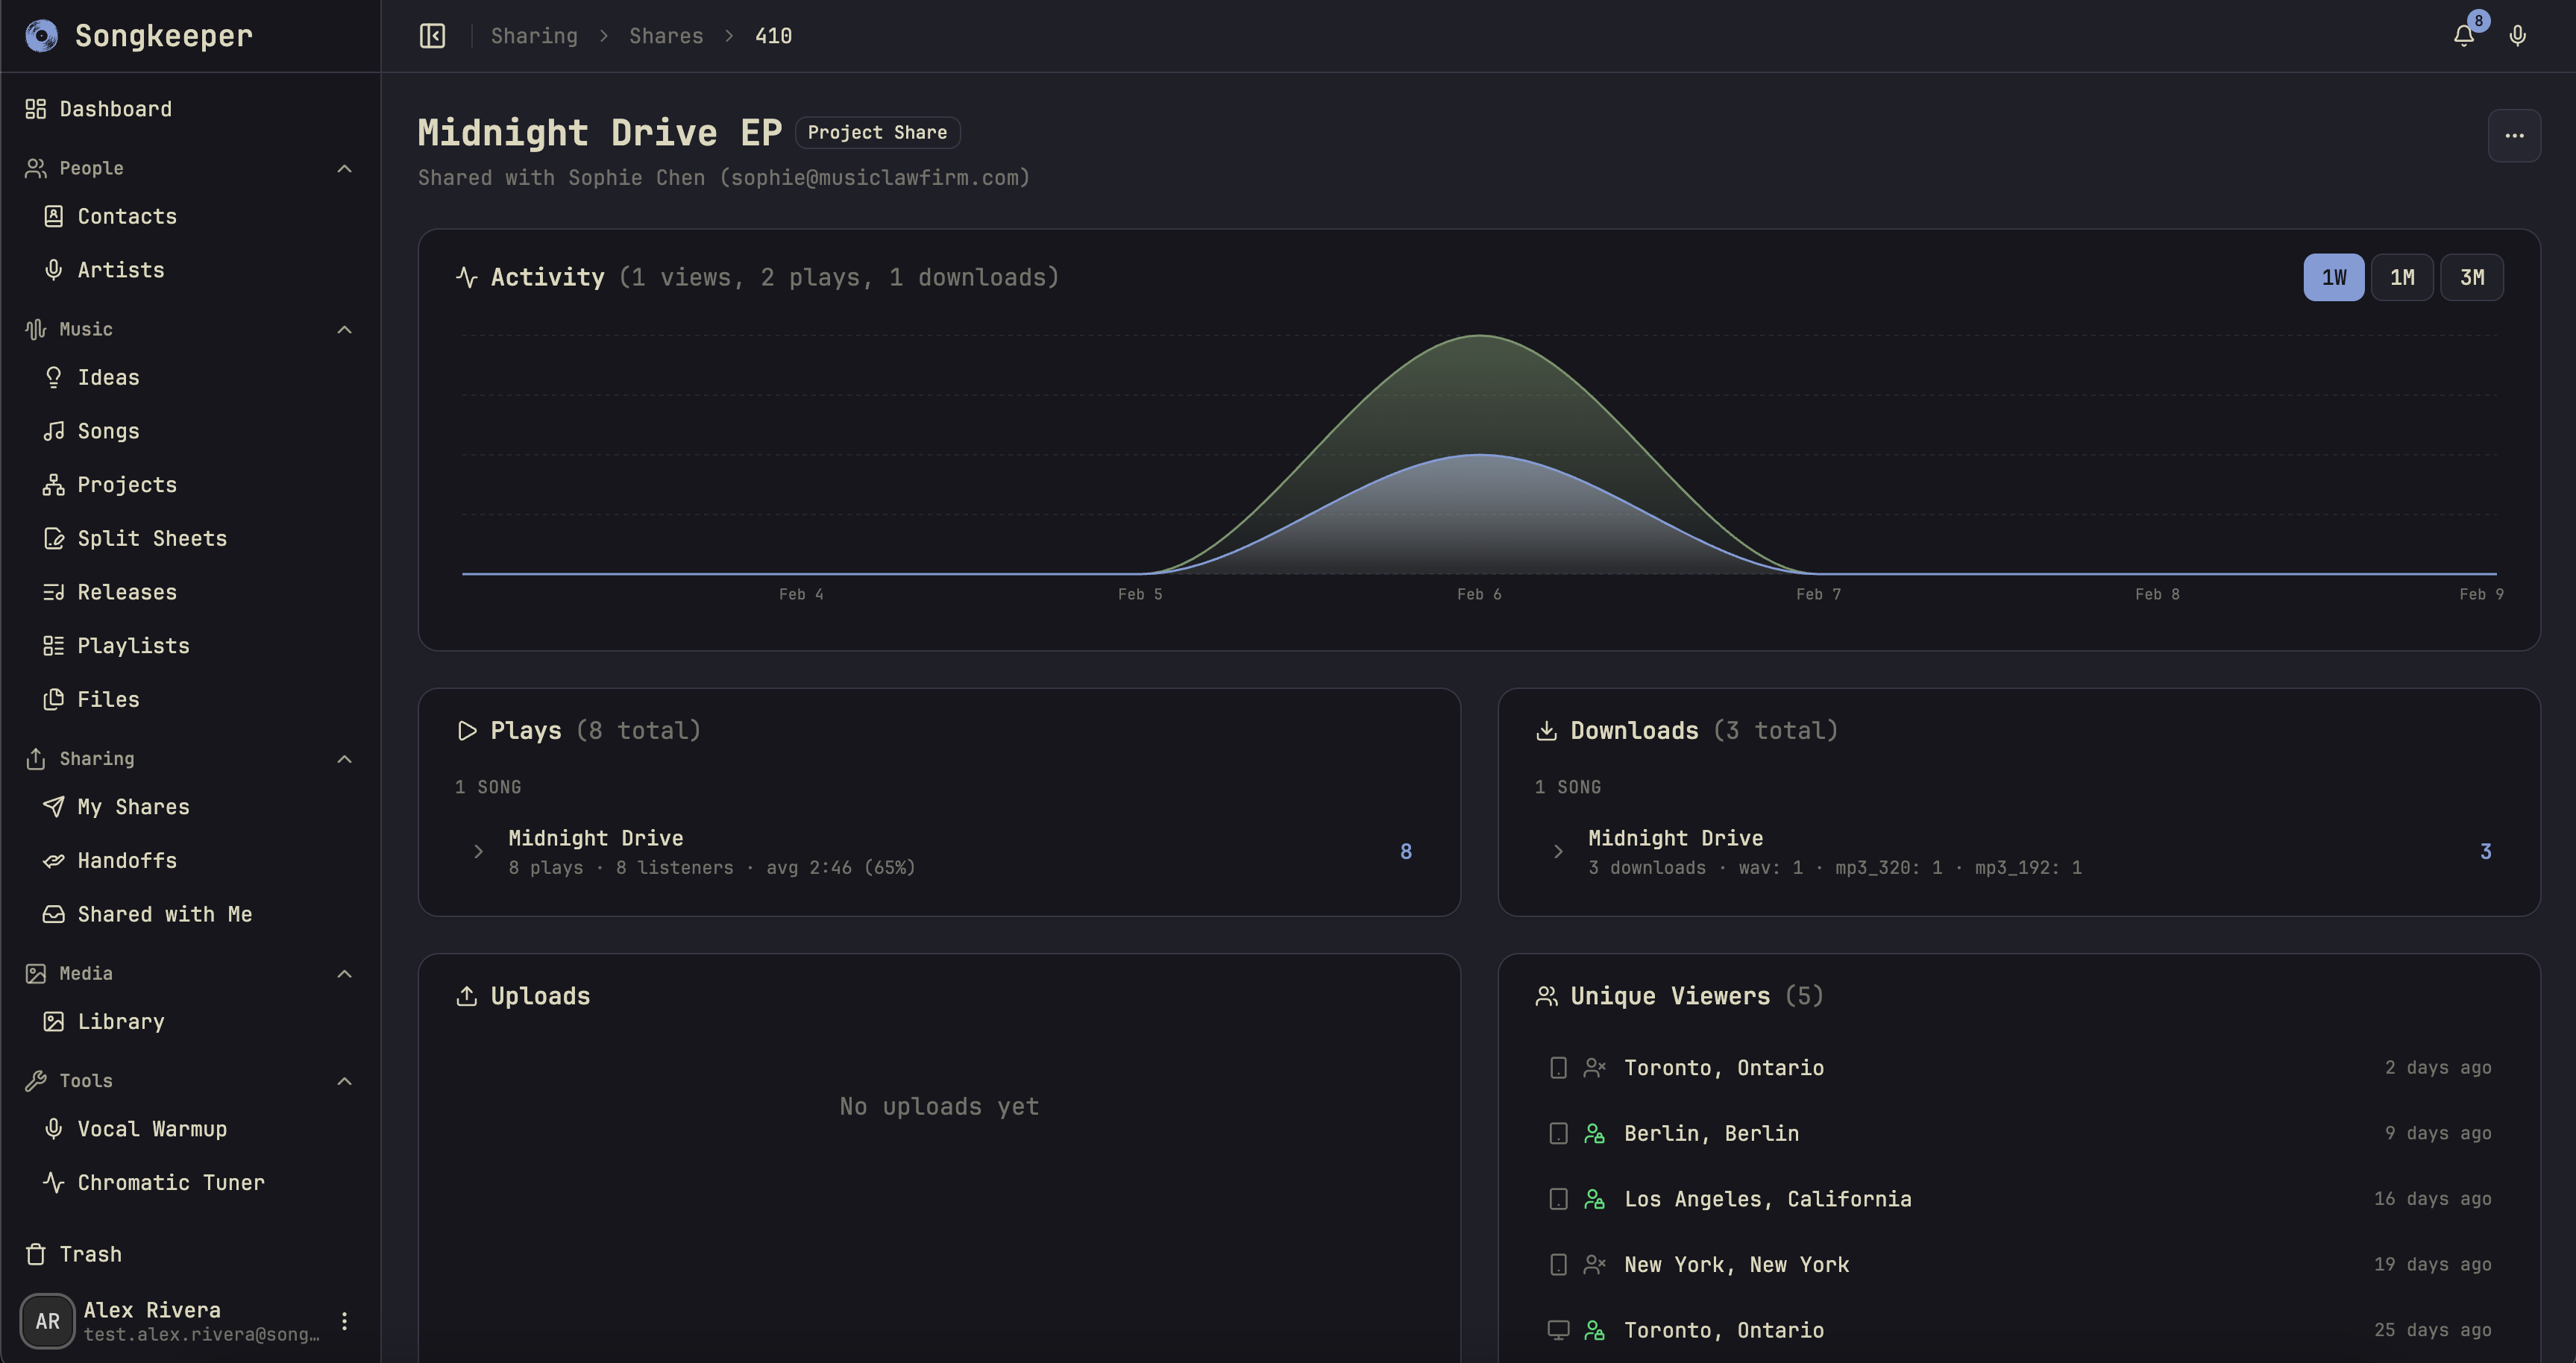
Task: Open the Artists section via its microphone icon
Action: 55,269
